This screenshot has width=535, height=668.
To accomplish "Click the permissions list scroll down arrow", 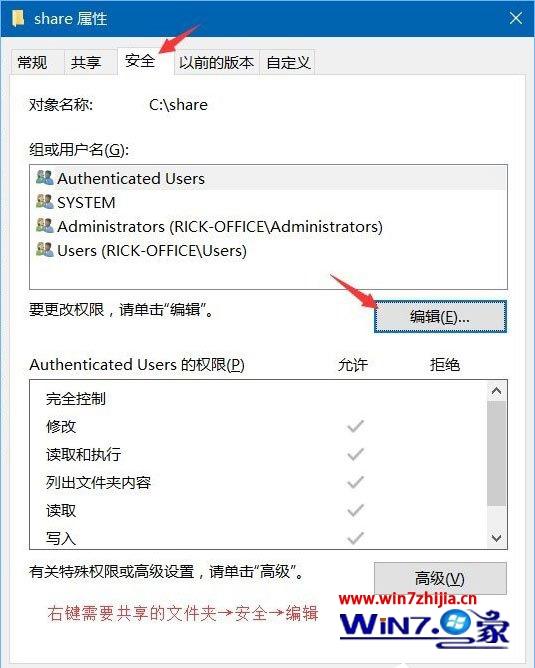I will point(496,538).
